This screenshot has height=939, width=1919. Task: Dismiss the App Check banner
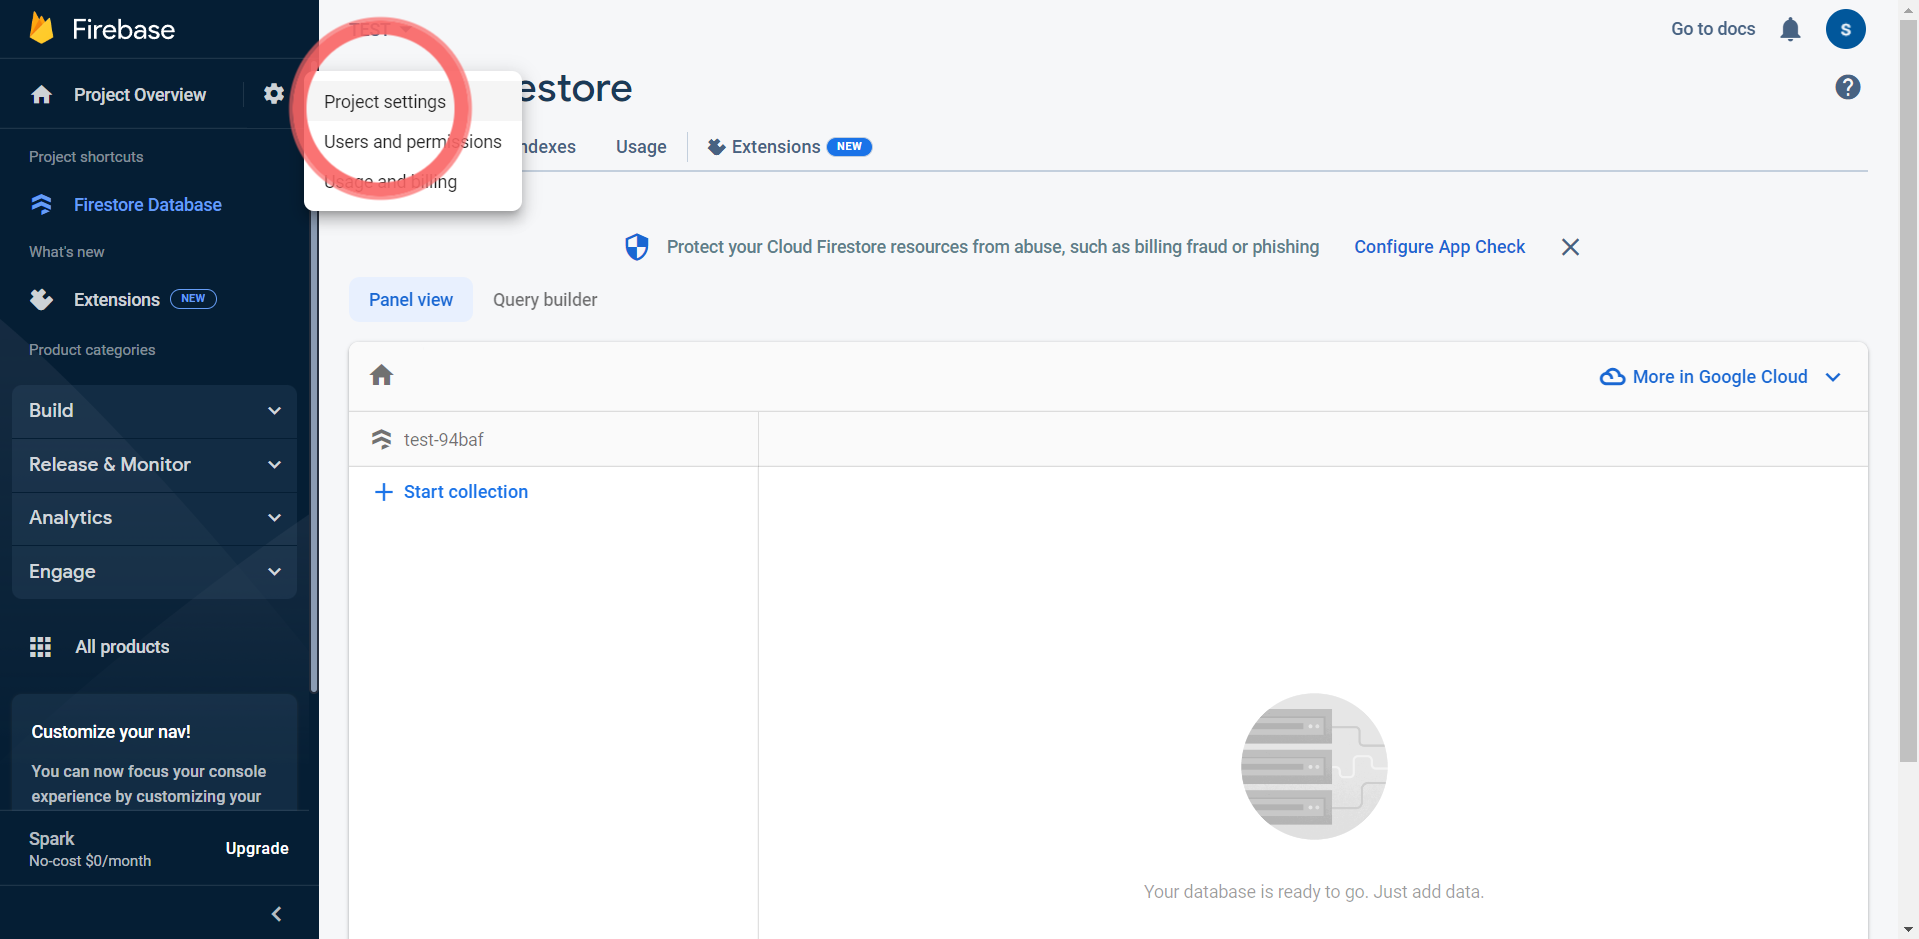[1571, 247]
